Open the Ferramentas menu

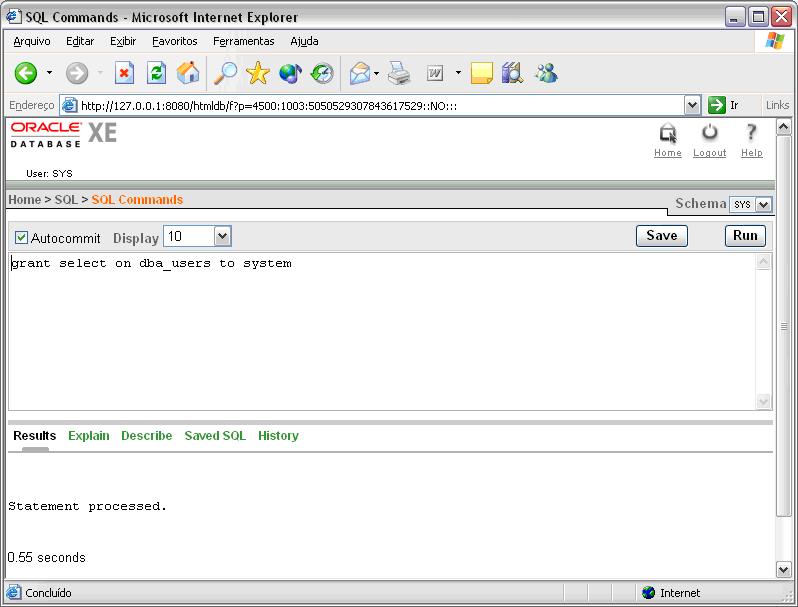(x=243, y=41)
